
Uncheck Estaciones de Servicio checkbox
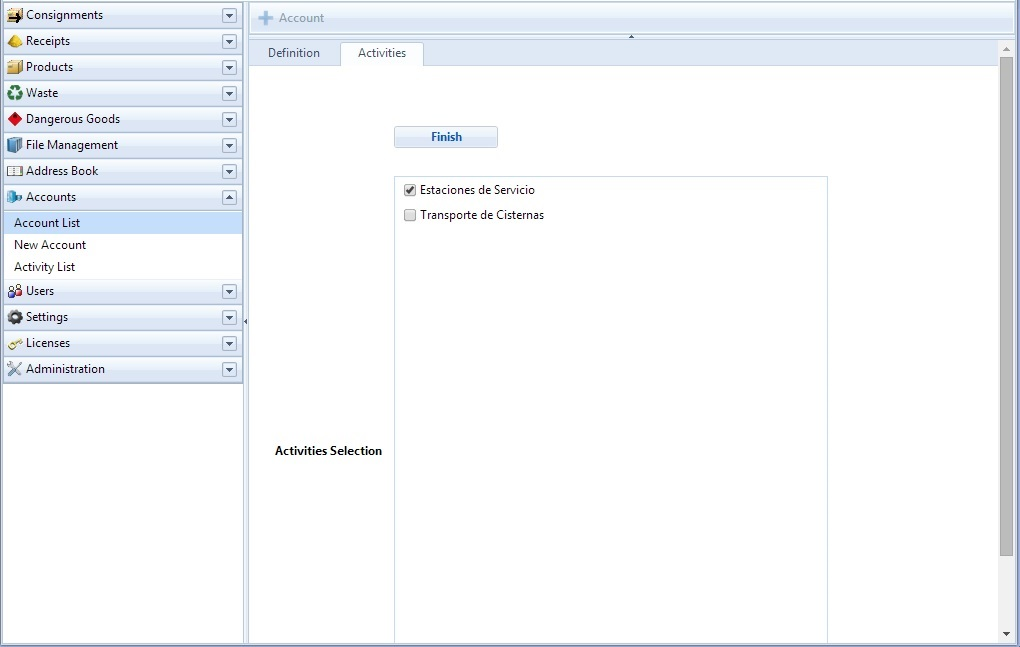(410, 190)
